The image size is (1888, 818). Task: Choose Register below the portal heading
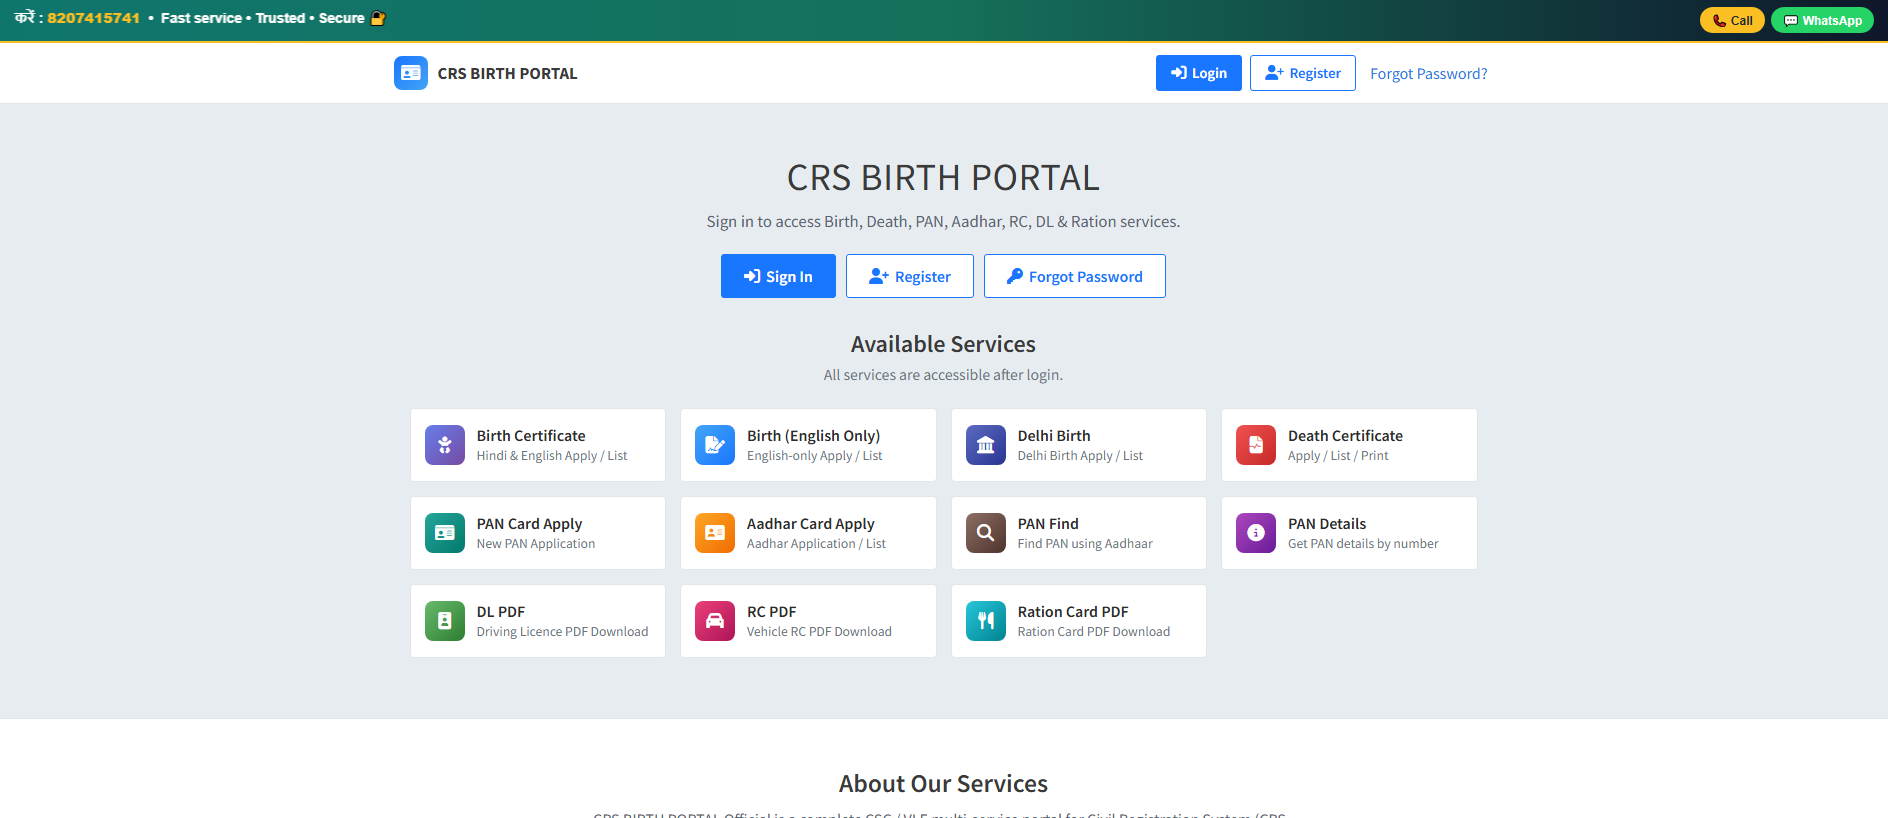click(x=910, y=276)
